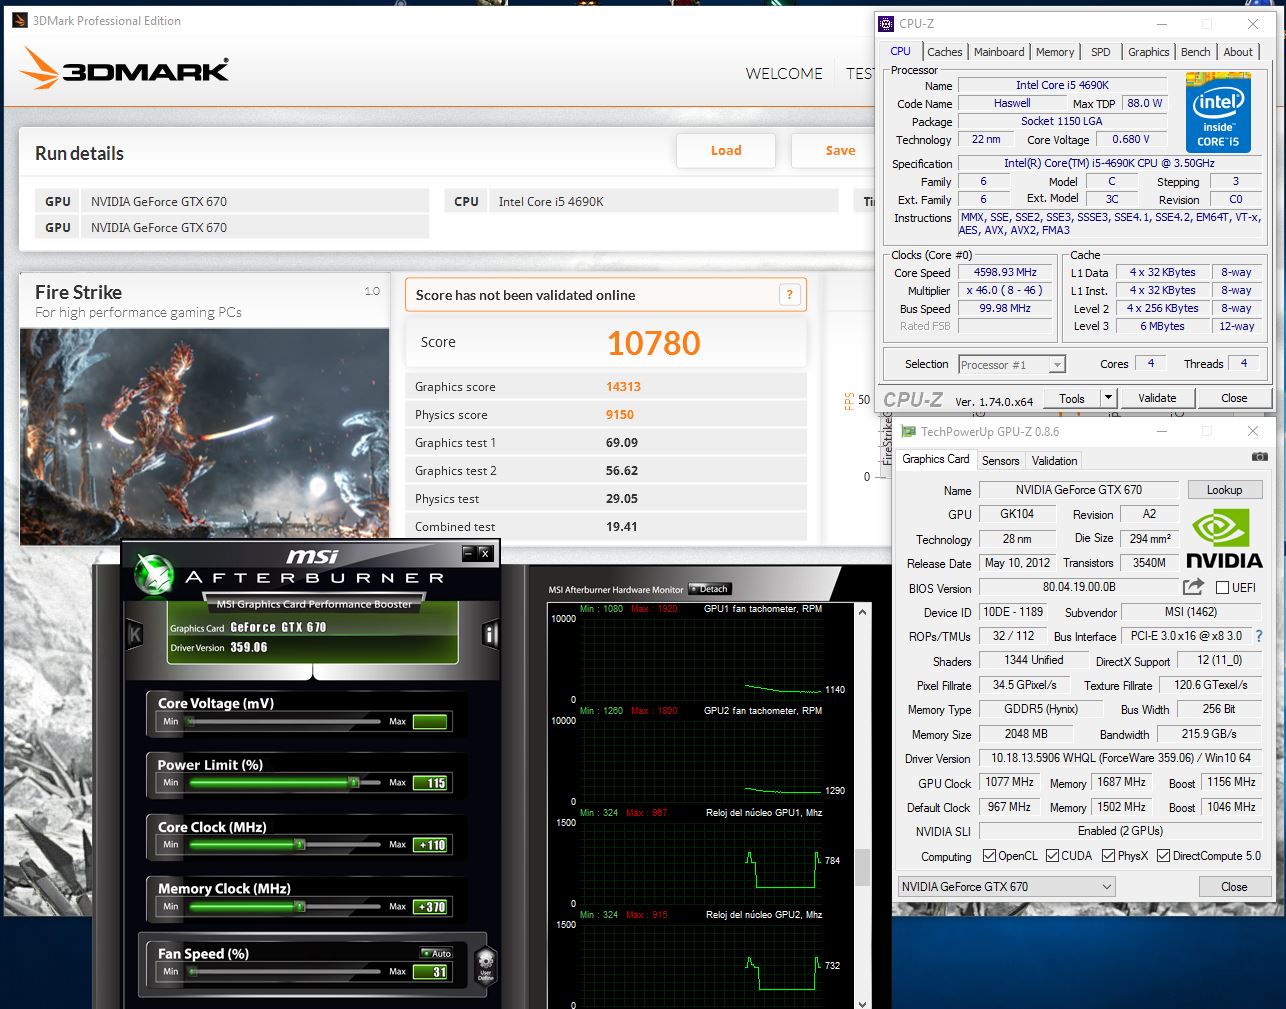Click the Core Speed value 4598.93 MHz
The image size is (1286, 1009).
click(x=1005, y=272)
